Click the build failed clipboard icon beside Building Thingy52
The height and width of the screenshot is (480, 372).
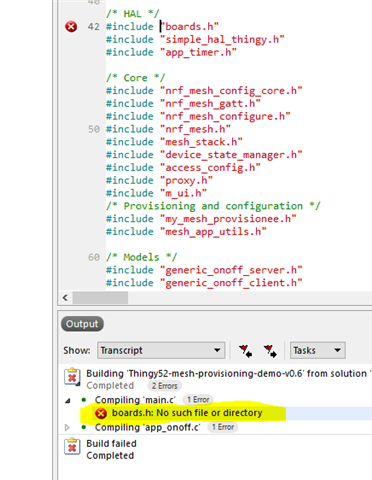(72, 377)
